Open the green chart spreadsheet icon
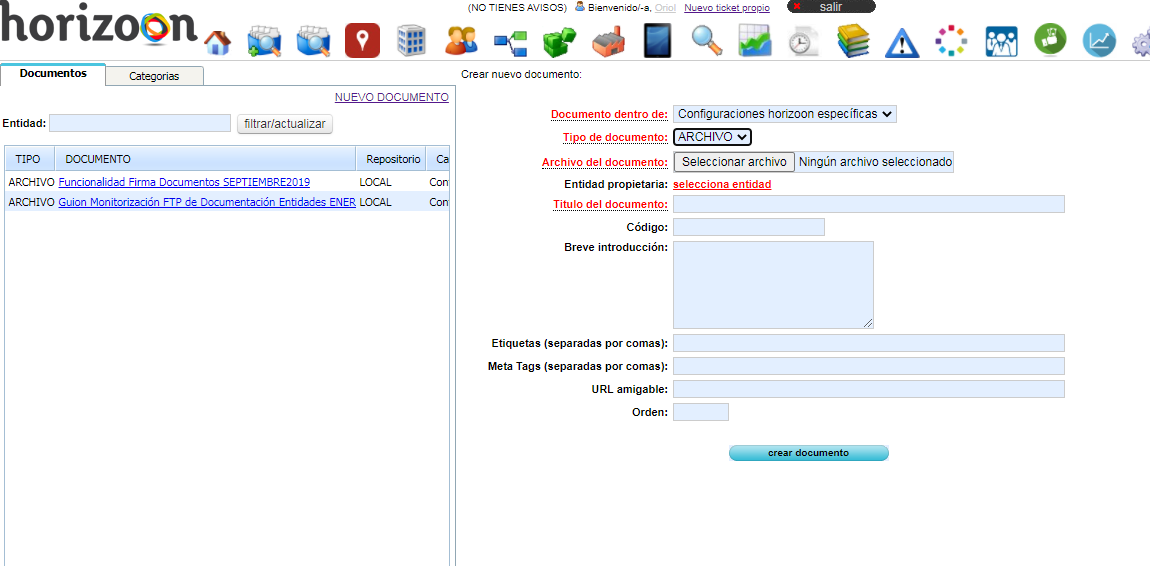Viewport: 1150px width, 566px height. click(x=755, y=41)
